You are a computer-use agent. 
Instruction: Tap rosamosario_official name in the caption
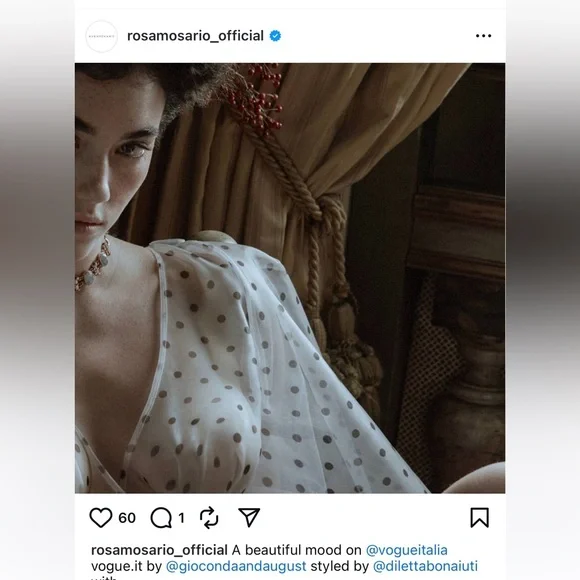[159, 550]
